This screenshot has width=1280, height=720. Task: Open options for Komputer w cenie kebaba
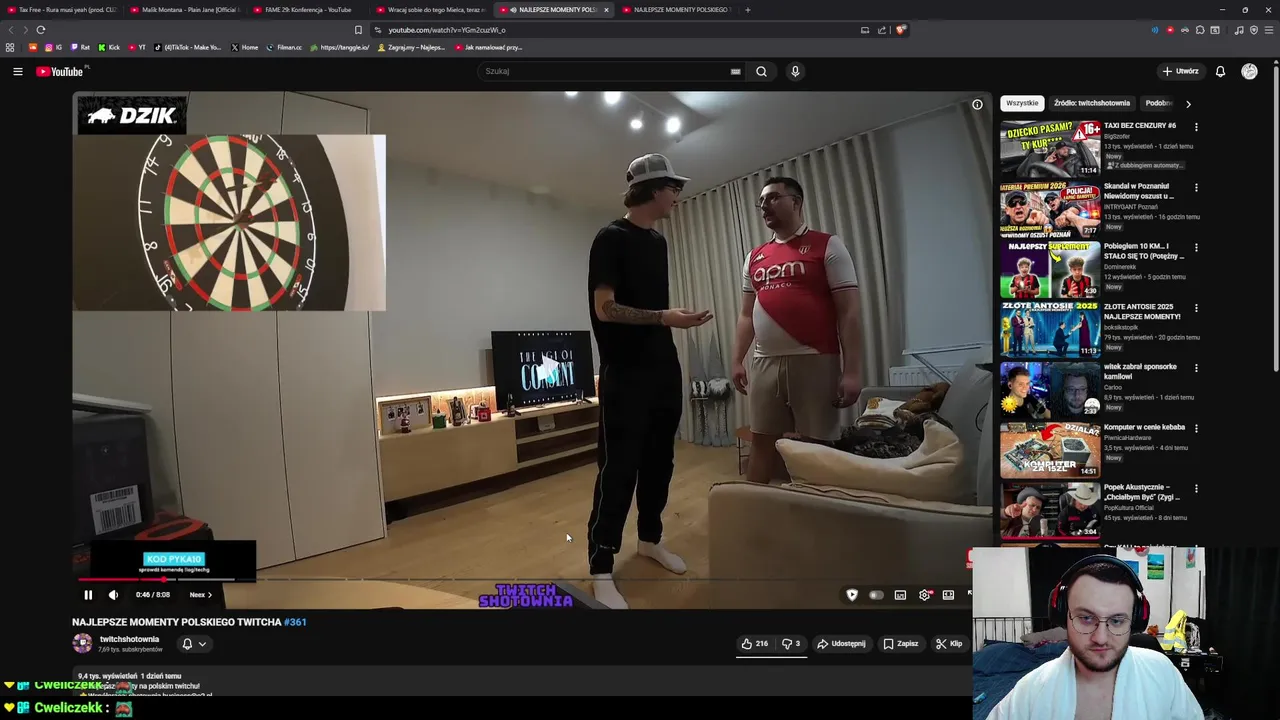pyautogui.click(x=1196, y=428)
